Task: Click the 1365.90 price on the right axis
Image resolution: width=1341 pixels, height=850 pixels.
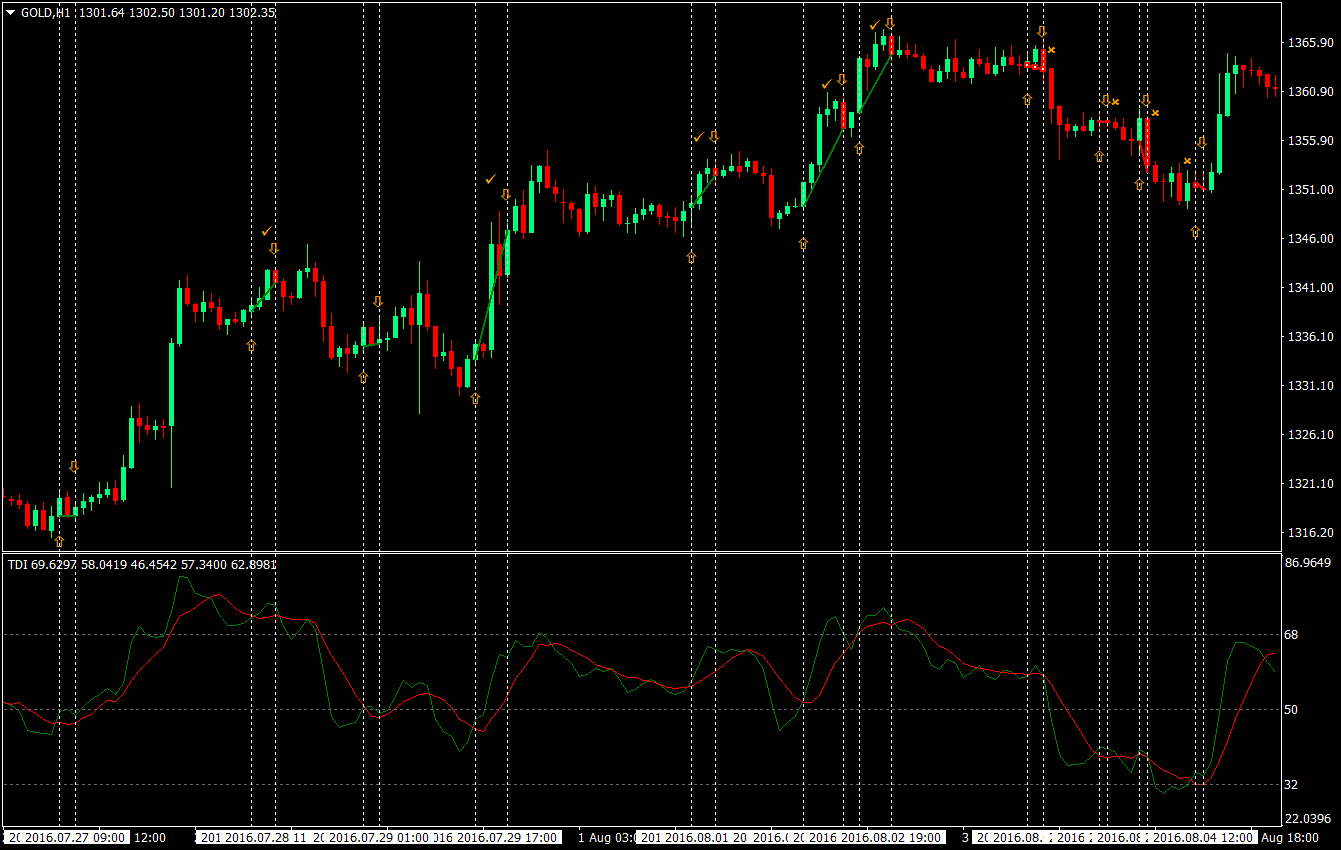Action: click(1303, 42)
